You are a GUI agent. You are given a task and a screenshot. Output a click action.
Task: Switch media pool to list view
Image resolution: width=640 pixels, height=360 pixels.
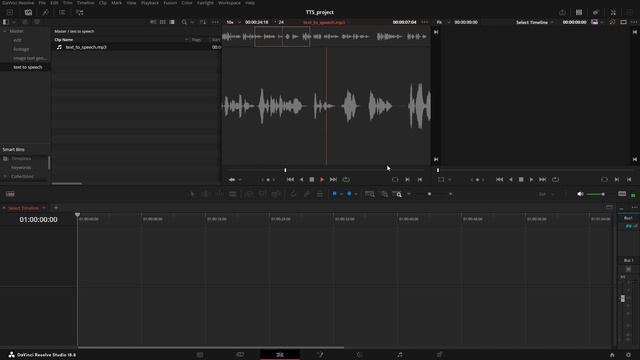pyautogui.click(x=172, y=22)
